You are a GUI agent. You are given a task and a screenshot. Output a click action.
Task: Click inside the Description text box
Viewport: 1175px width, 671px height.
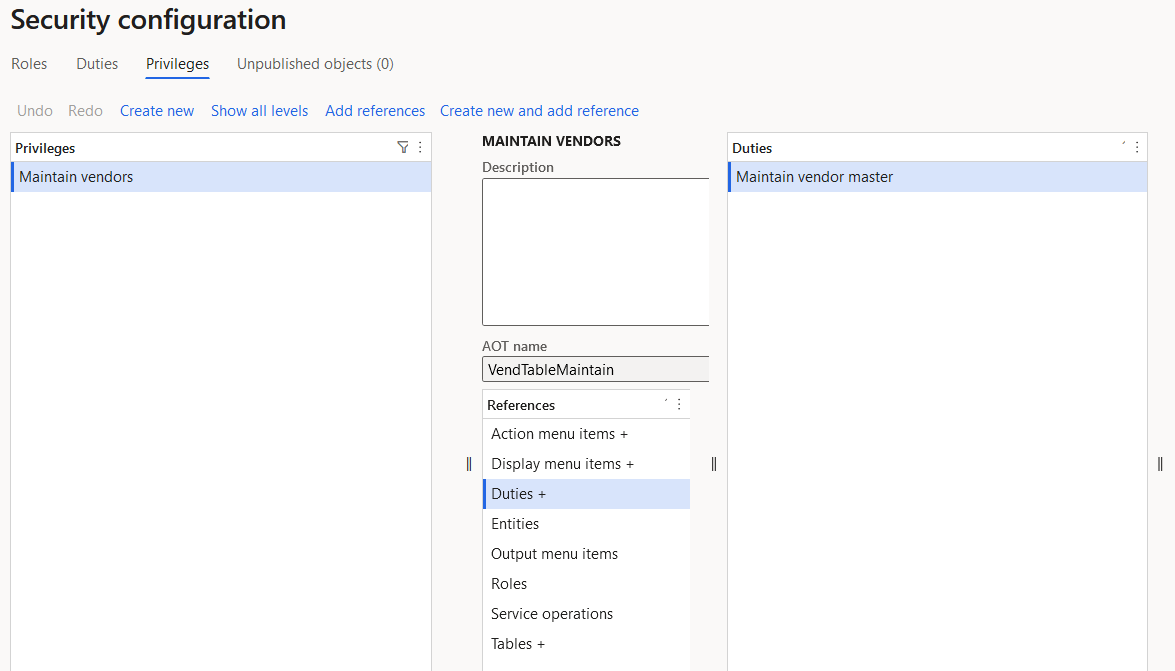coord(596,252)
